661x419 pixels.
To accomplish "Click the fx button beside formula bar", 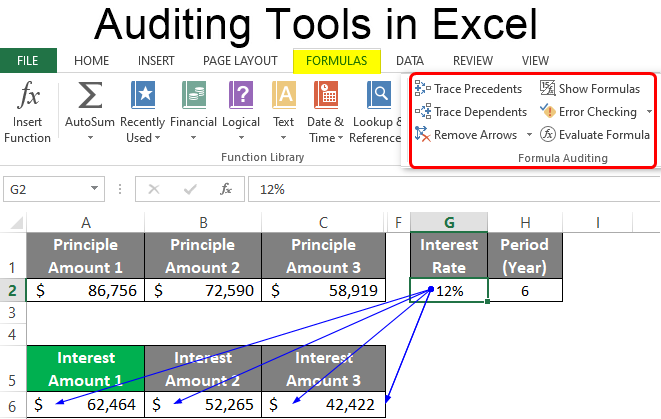I will pyautogui.click(x=226, y=189).
